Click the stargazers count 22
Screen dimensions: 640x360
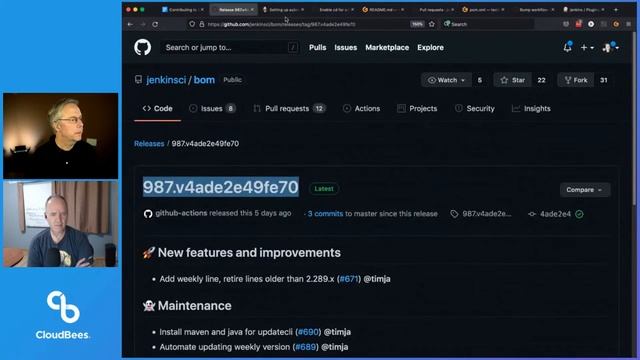point(542,80)
